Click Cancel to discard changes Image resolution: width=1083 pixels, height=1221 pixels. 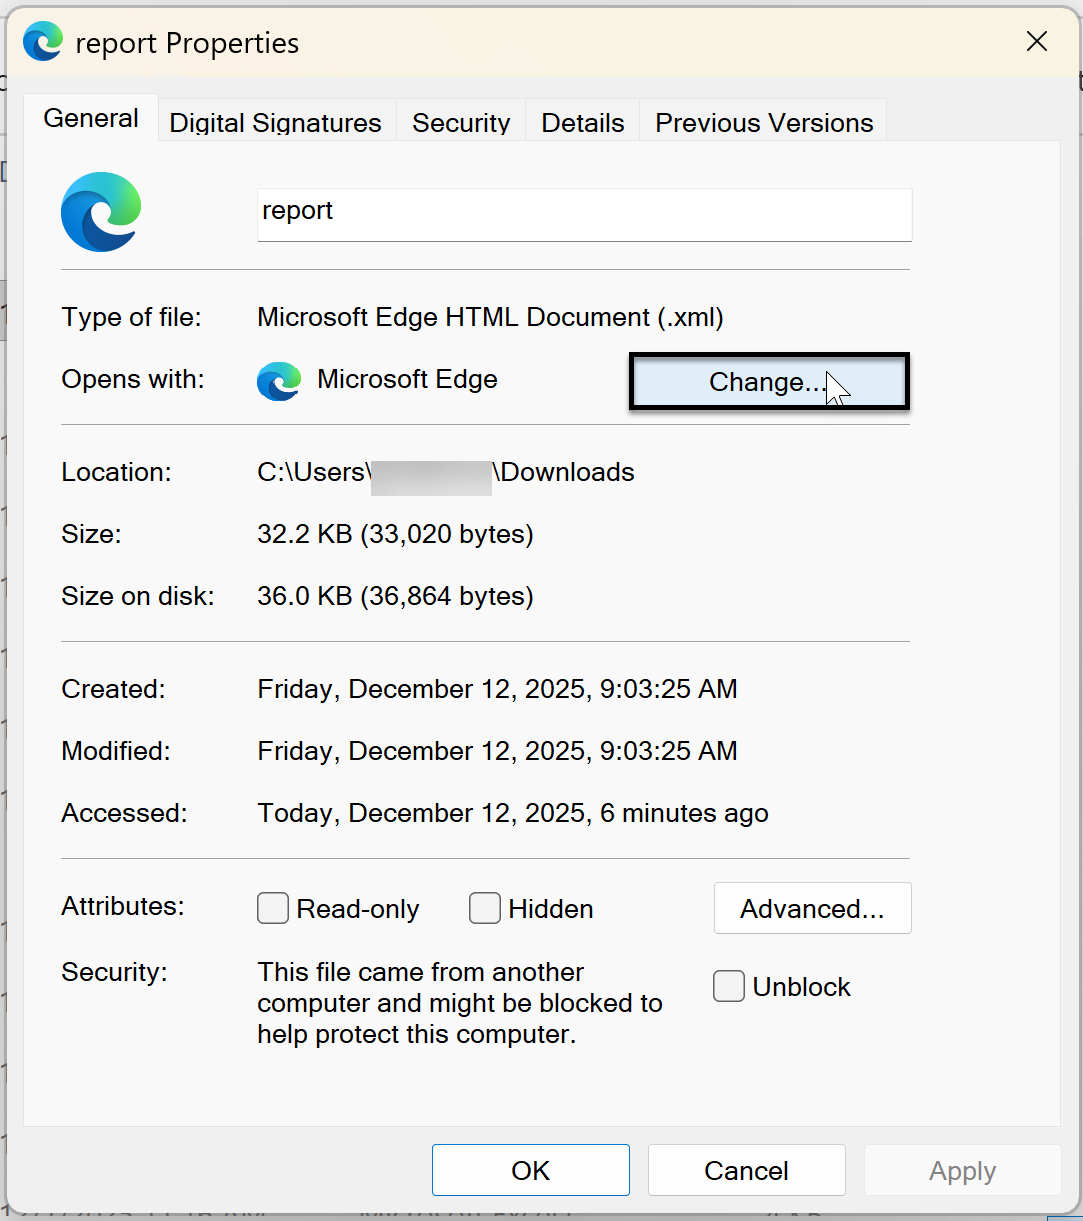point(746,1170)
